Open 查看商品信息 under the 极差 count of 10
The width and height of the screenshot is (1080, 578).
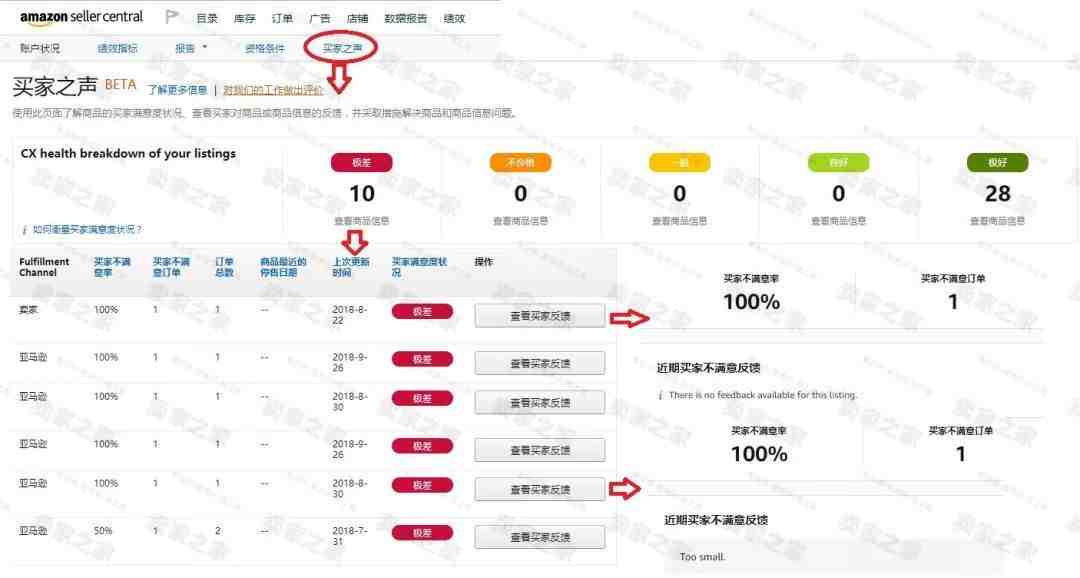(362, 221)
